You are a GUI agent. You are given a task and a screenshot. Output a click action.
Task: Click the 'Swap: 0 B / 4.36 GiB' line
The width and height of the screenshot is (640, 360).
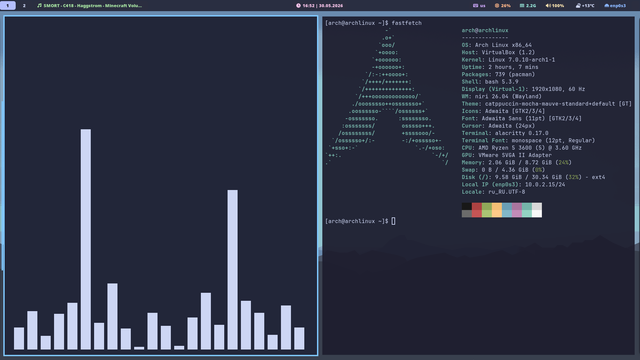[503, 170]
